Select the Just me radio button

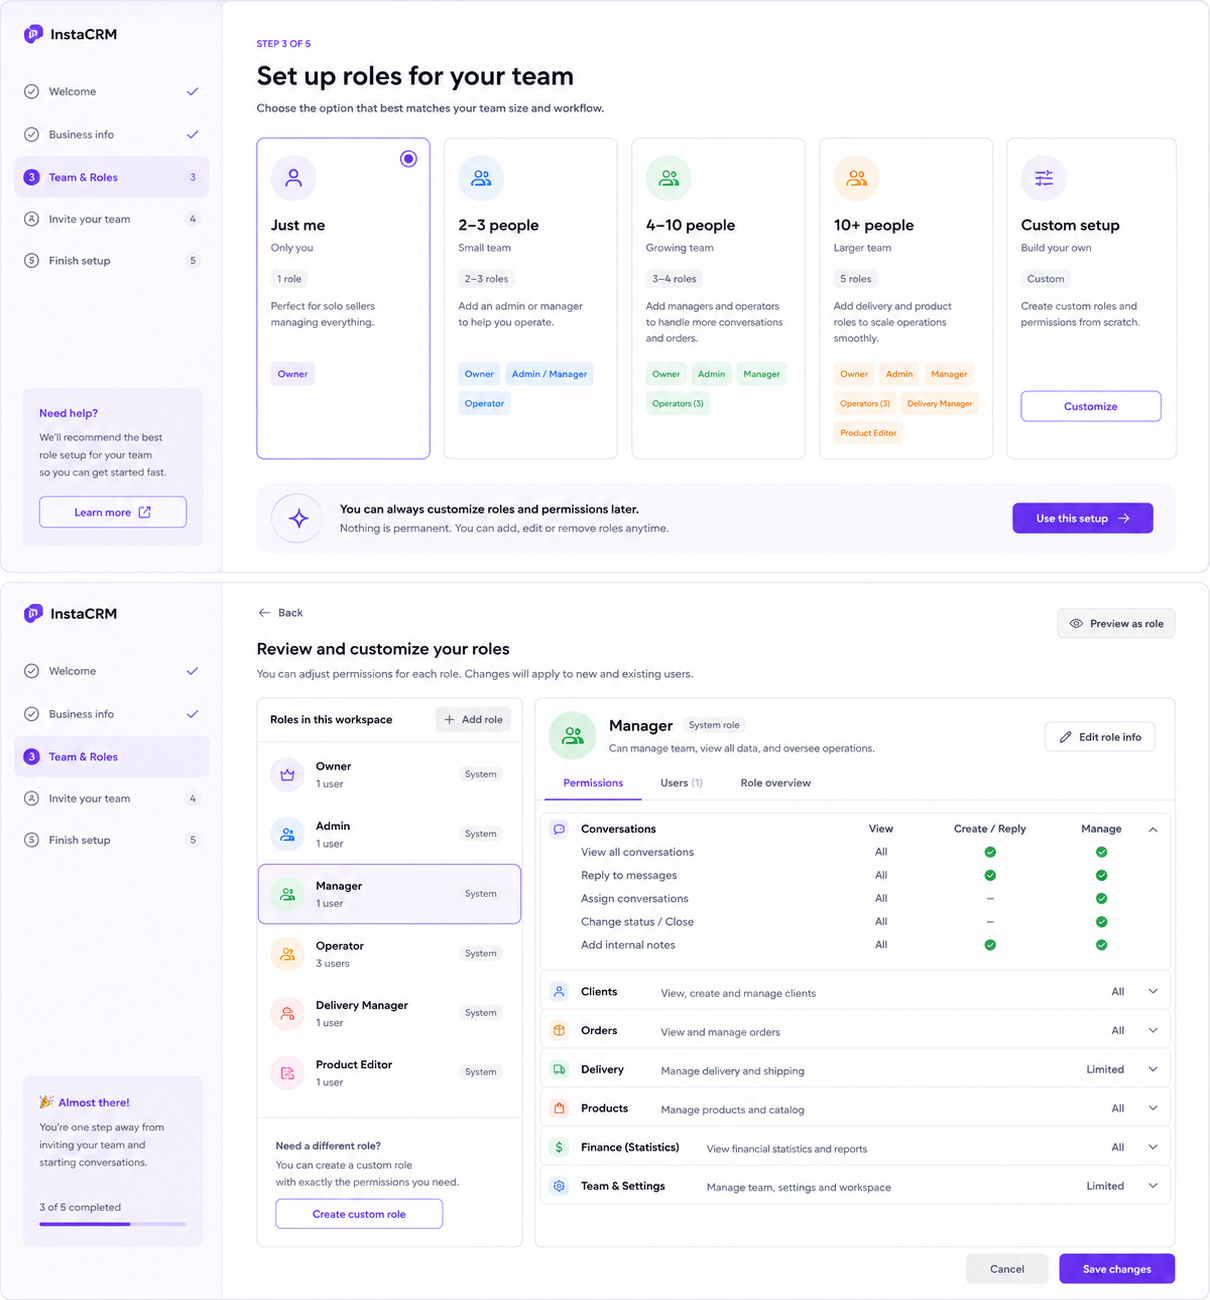408,159
